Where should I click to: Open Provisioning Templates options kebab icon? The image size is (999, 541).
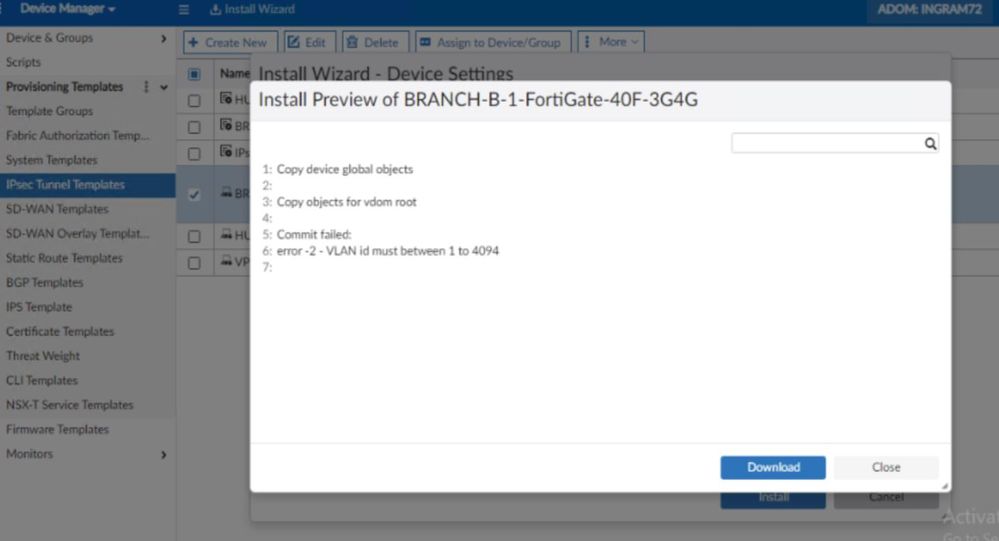pos(146,87)
